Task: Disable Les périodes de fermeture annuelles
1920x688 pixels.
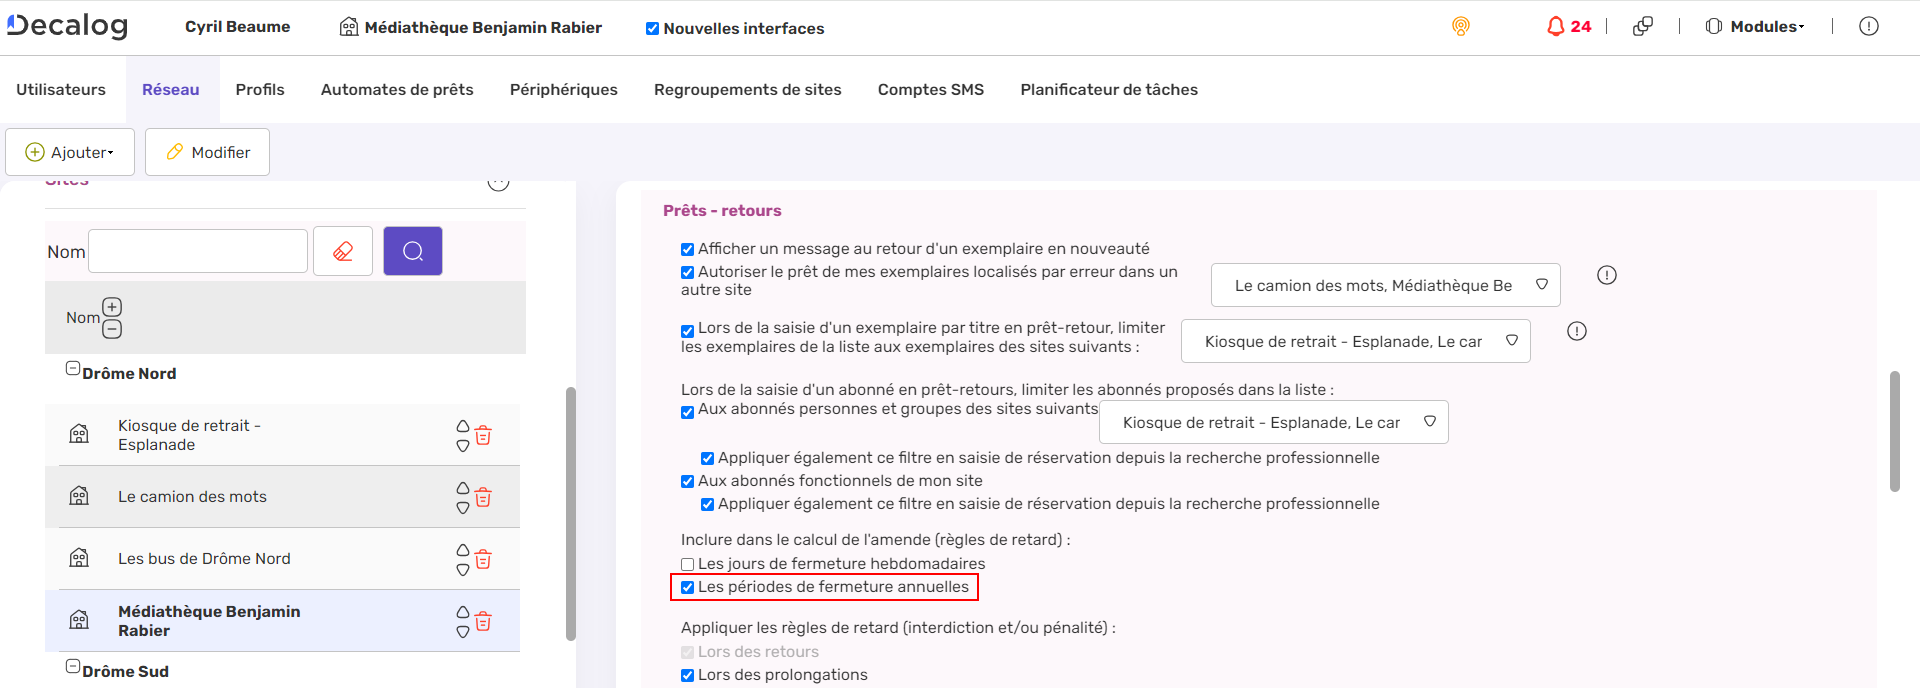Action: (687, 587)
